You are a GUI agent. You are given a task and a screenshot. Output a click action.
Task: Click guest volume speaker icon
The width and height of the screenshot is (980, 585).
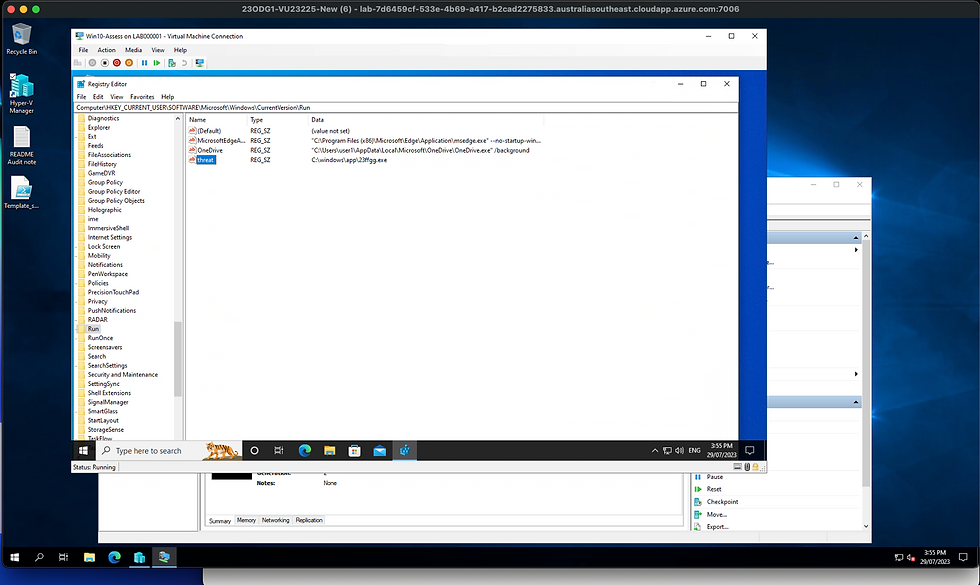point(679,451)
